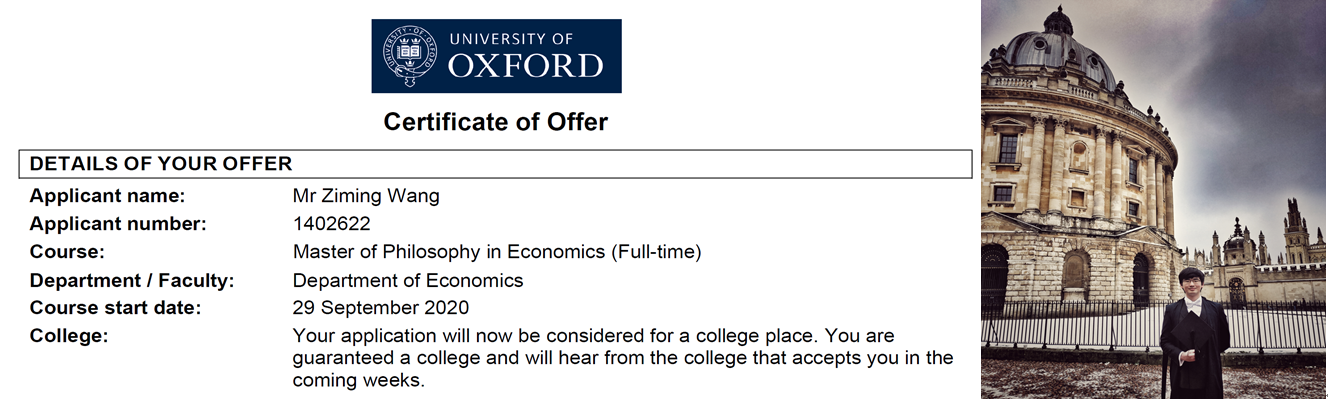
Task: Select the Certificate of Offer heading
Action: tap(496, 122)
